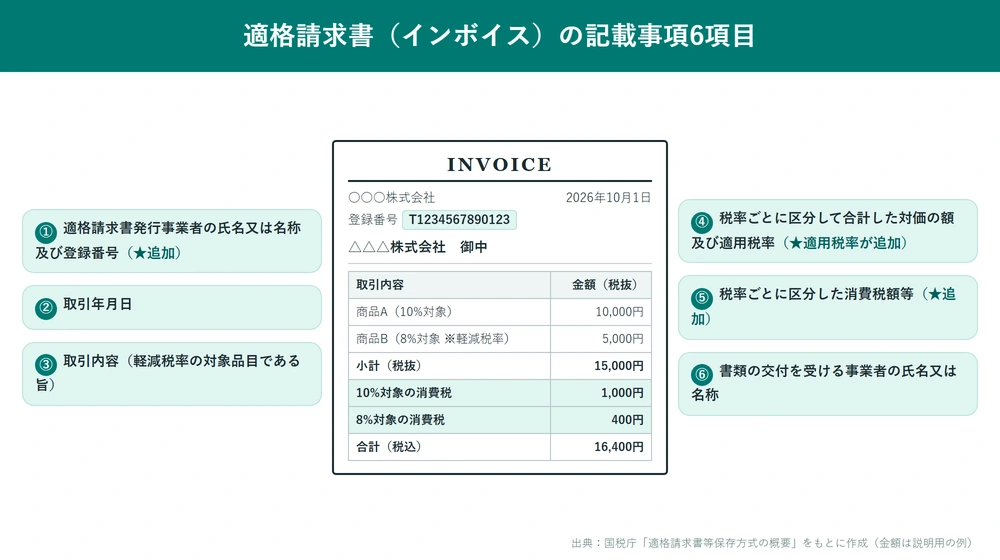Click the 1,000円 tax amount
This screenshot has width=1000, height=560.
622,393
